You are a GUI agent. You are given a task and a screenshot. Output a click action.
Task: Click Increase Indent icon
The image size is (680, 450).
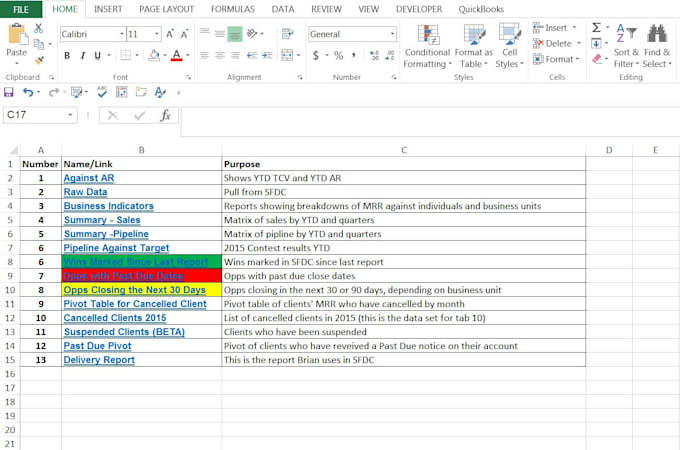tap(267, 55)
